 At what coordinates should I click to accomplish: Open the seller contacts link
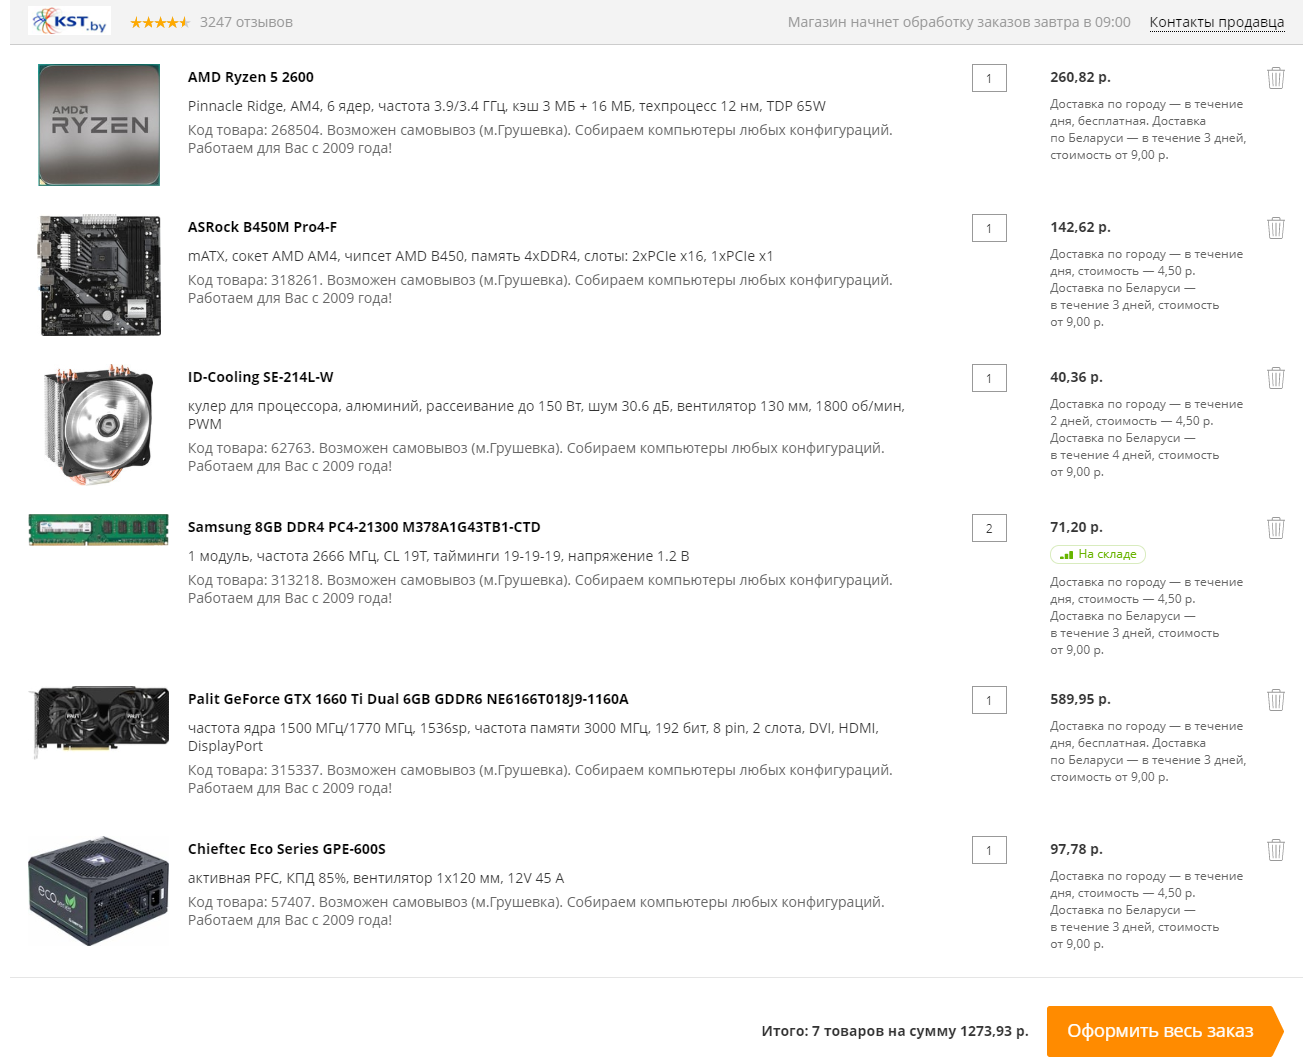(x=1216, y=22)
